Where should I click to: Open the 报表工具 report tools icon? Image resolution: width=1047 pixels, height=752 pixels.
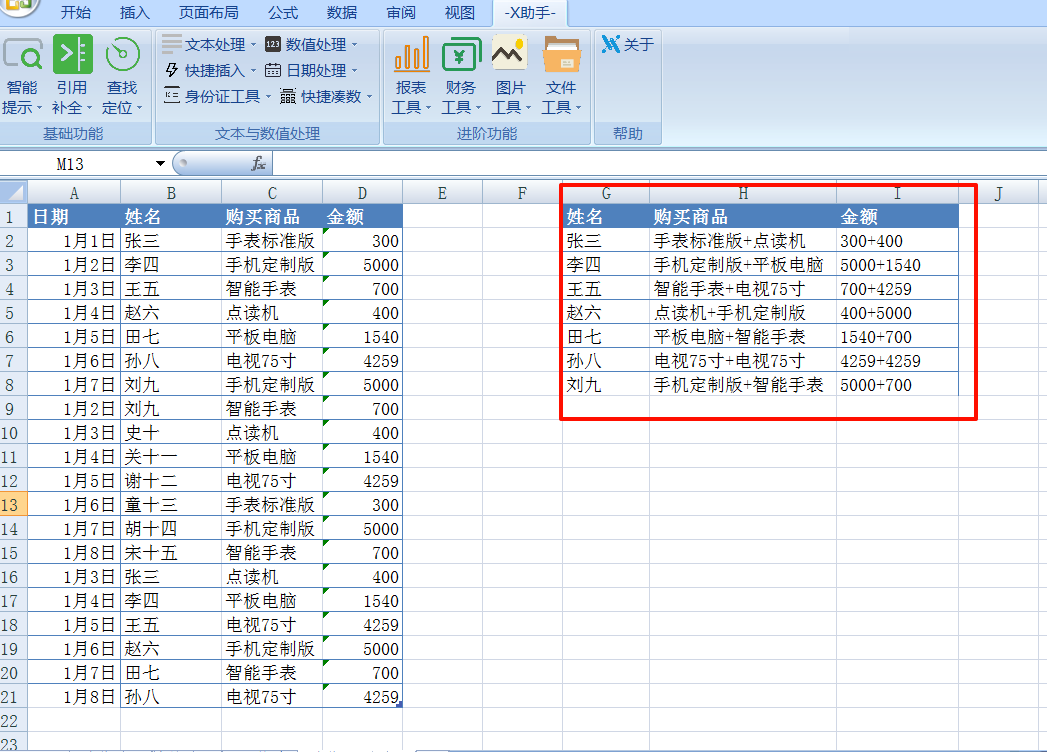coord(411,55)
